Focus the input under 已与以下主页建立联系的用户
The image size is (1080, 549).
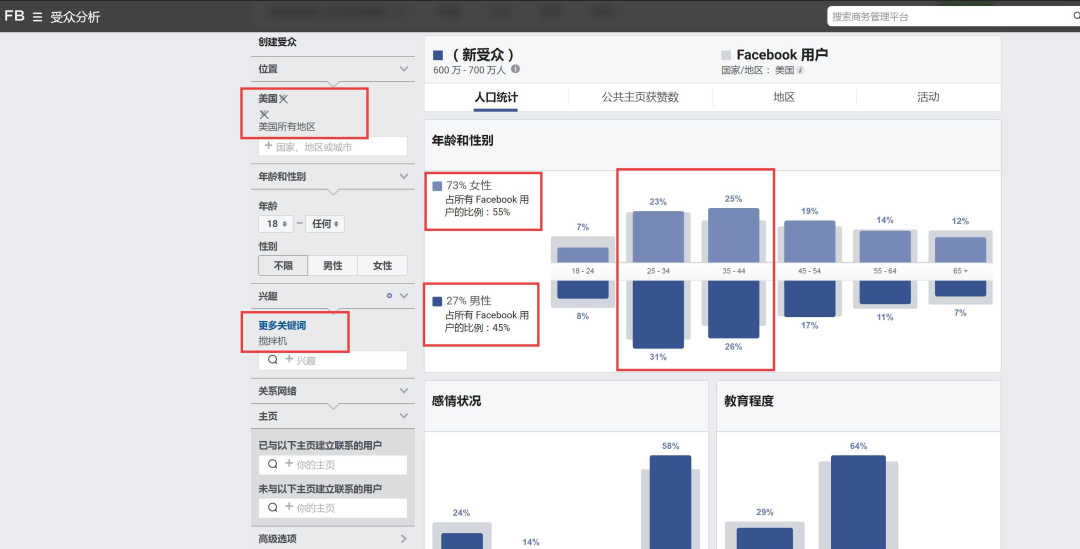[x=333, y=464]
